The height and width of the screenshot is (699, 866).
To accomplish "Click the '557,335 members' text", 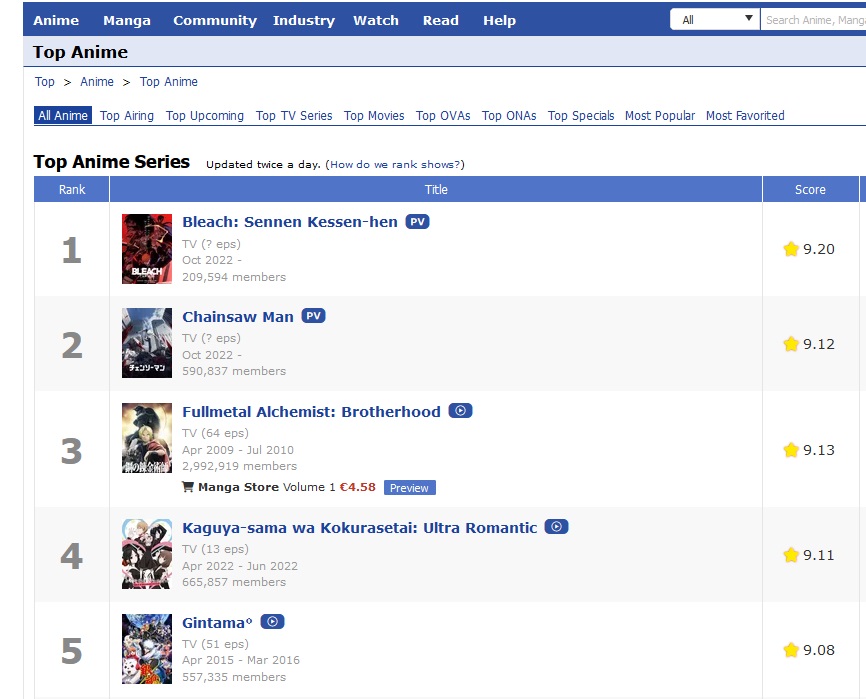I will pyautogui.click(x=234, y=677).
